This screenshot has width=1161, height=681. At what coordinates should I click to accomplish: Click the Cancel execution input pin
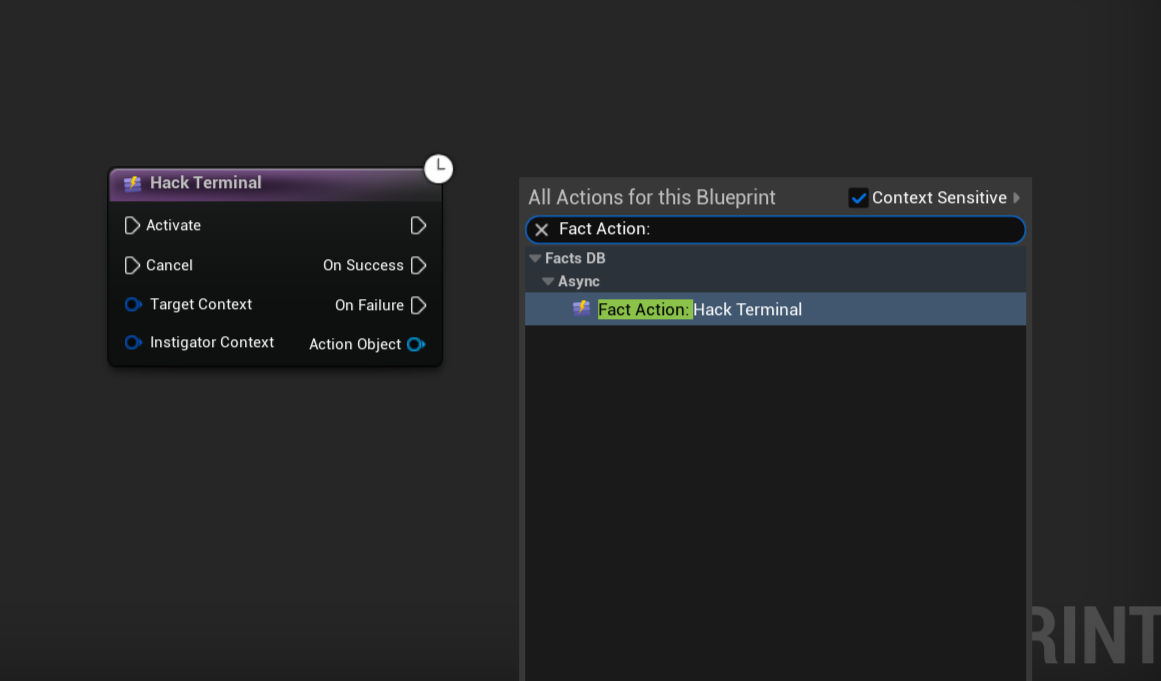[x=132, y=265]
